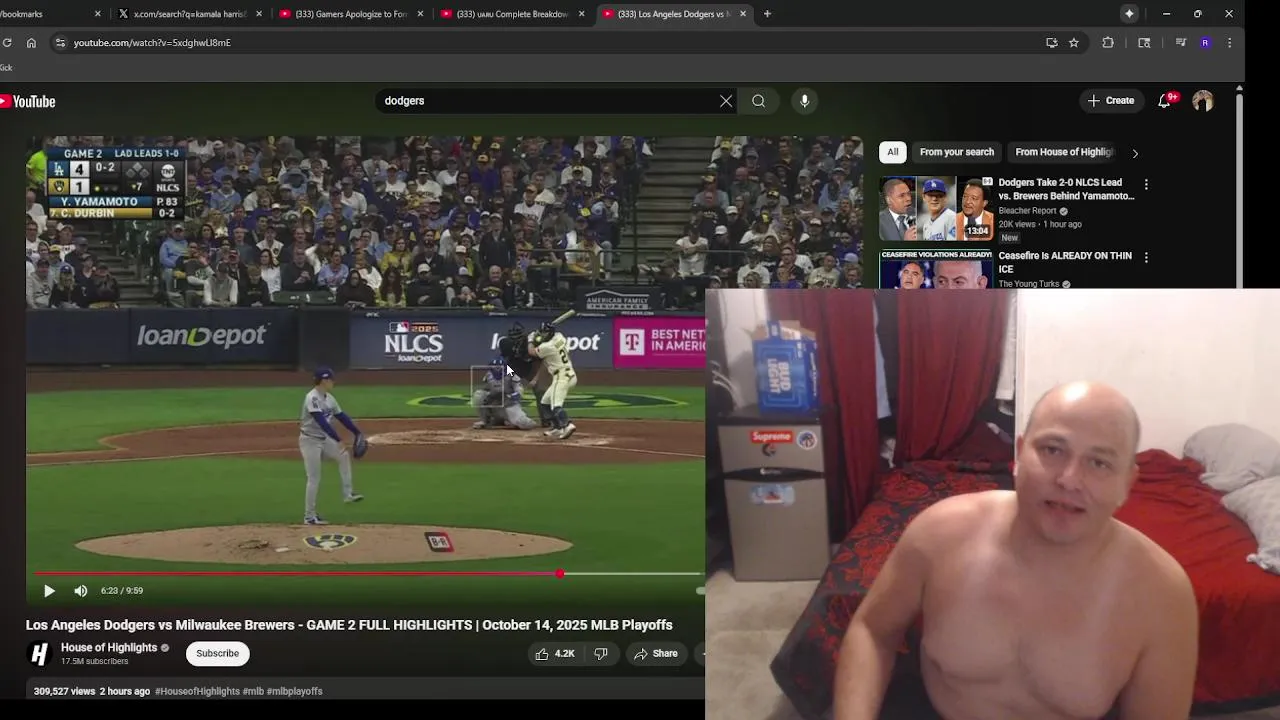Click #HouseofHighlights hashtag
Screen dimensions: 1280x720
pyautogui.click(x=197, y=692)
